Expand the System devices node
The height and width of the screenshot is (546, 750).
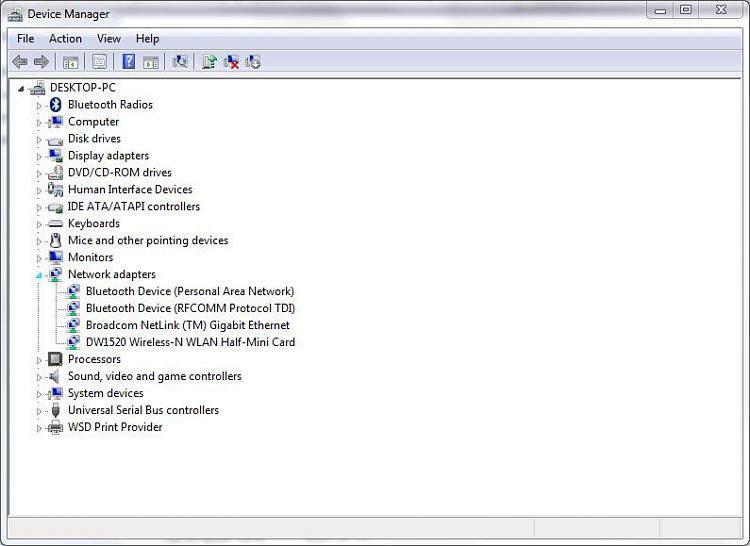click(x=39, y=394)
